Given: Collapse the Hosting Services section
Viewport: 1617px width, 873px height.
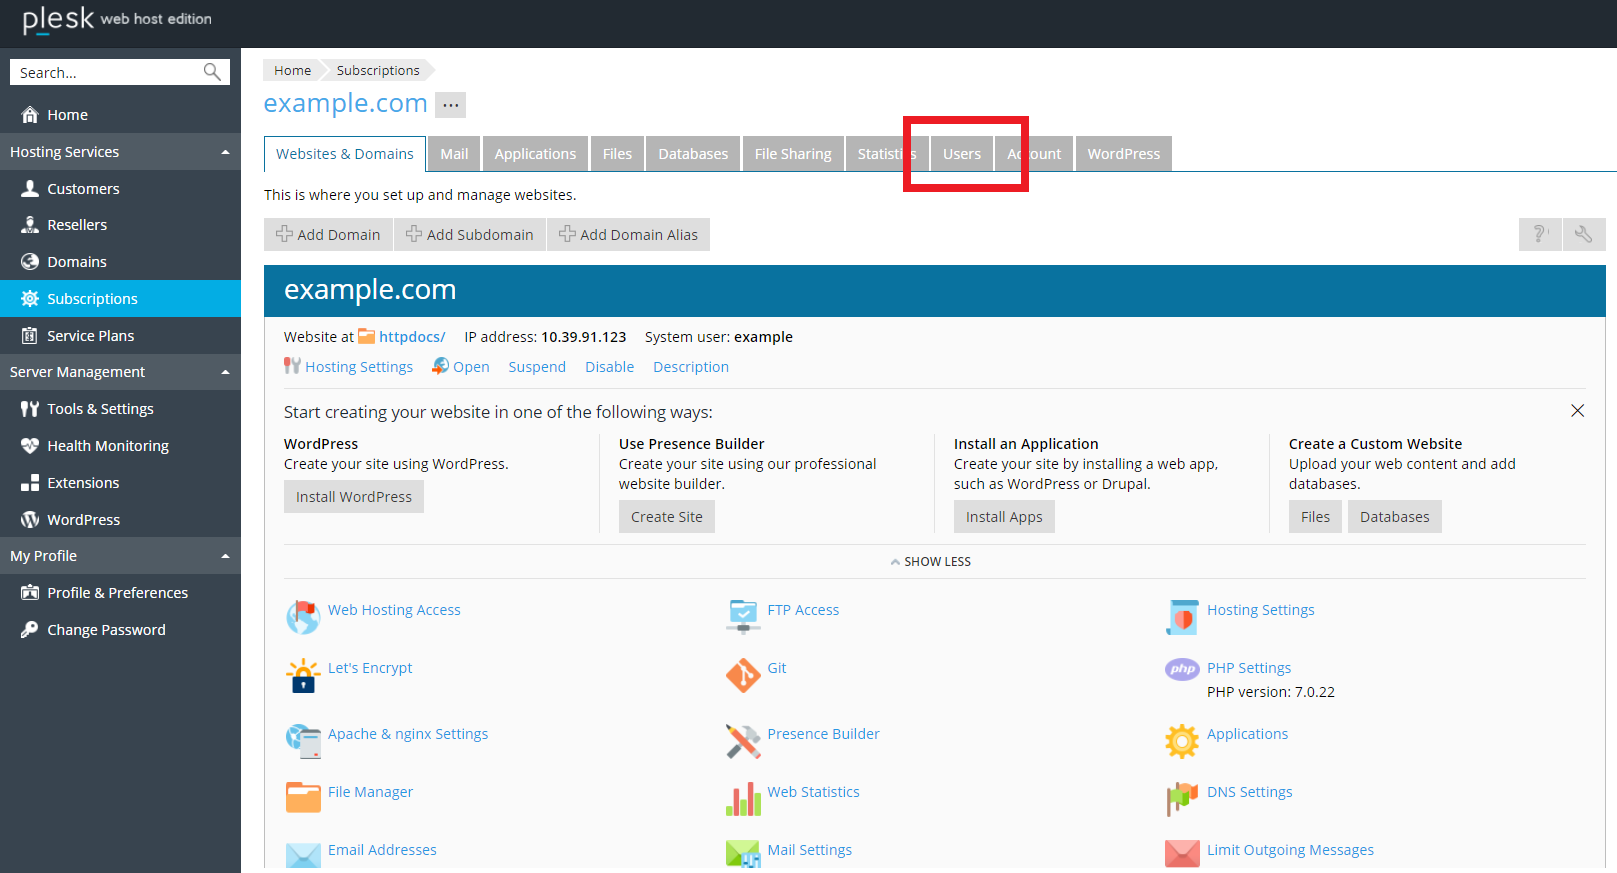Looking at the screenshot, I should pyautogui.click(x=225, y=152).
